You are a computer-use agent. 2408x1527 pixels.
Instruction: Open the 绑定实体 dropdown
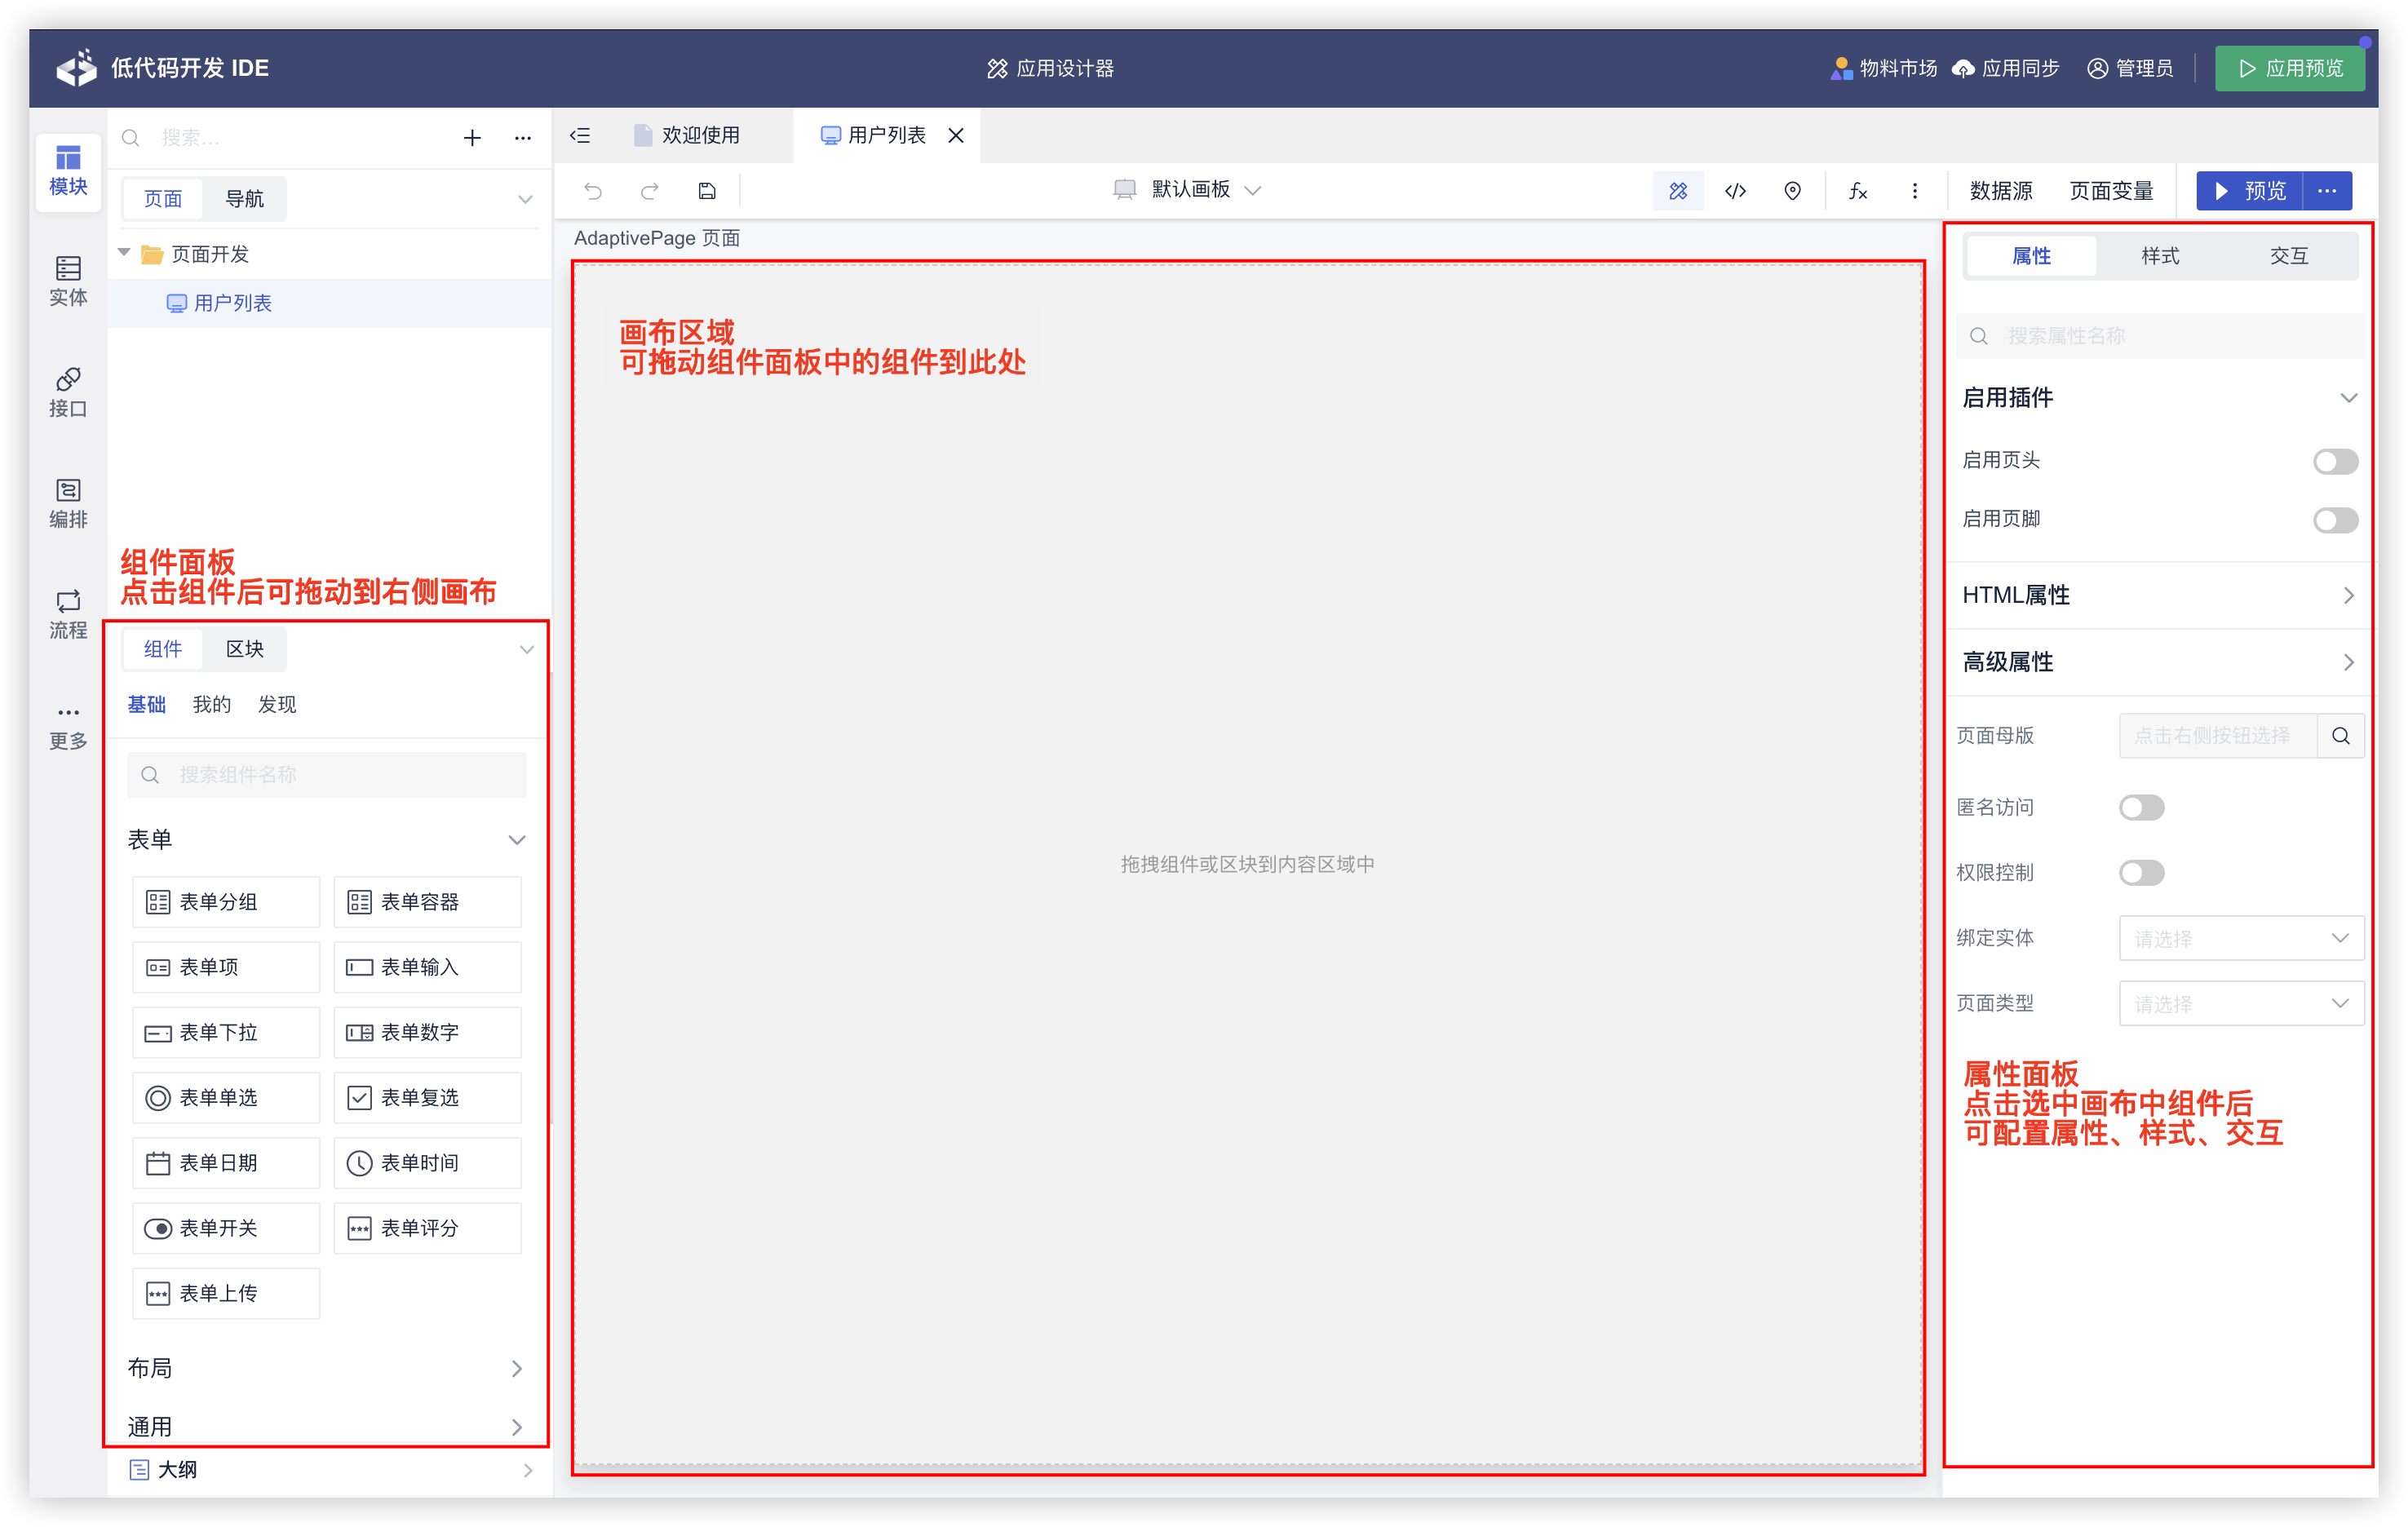(x=2240, y=938)
